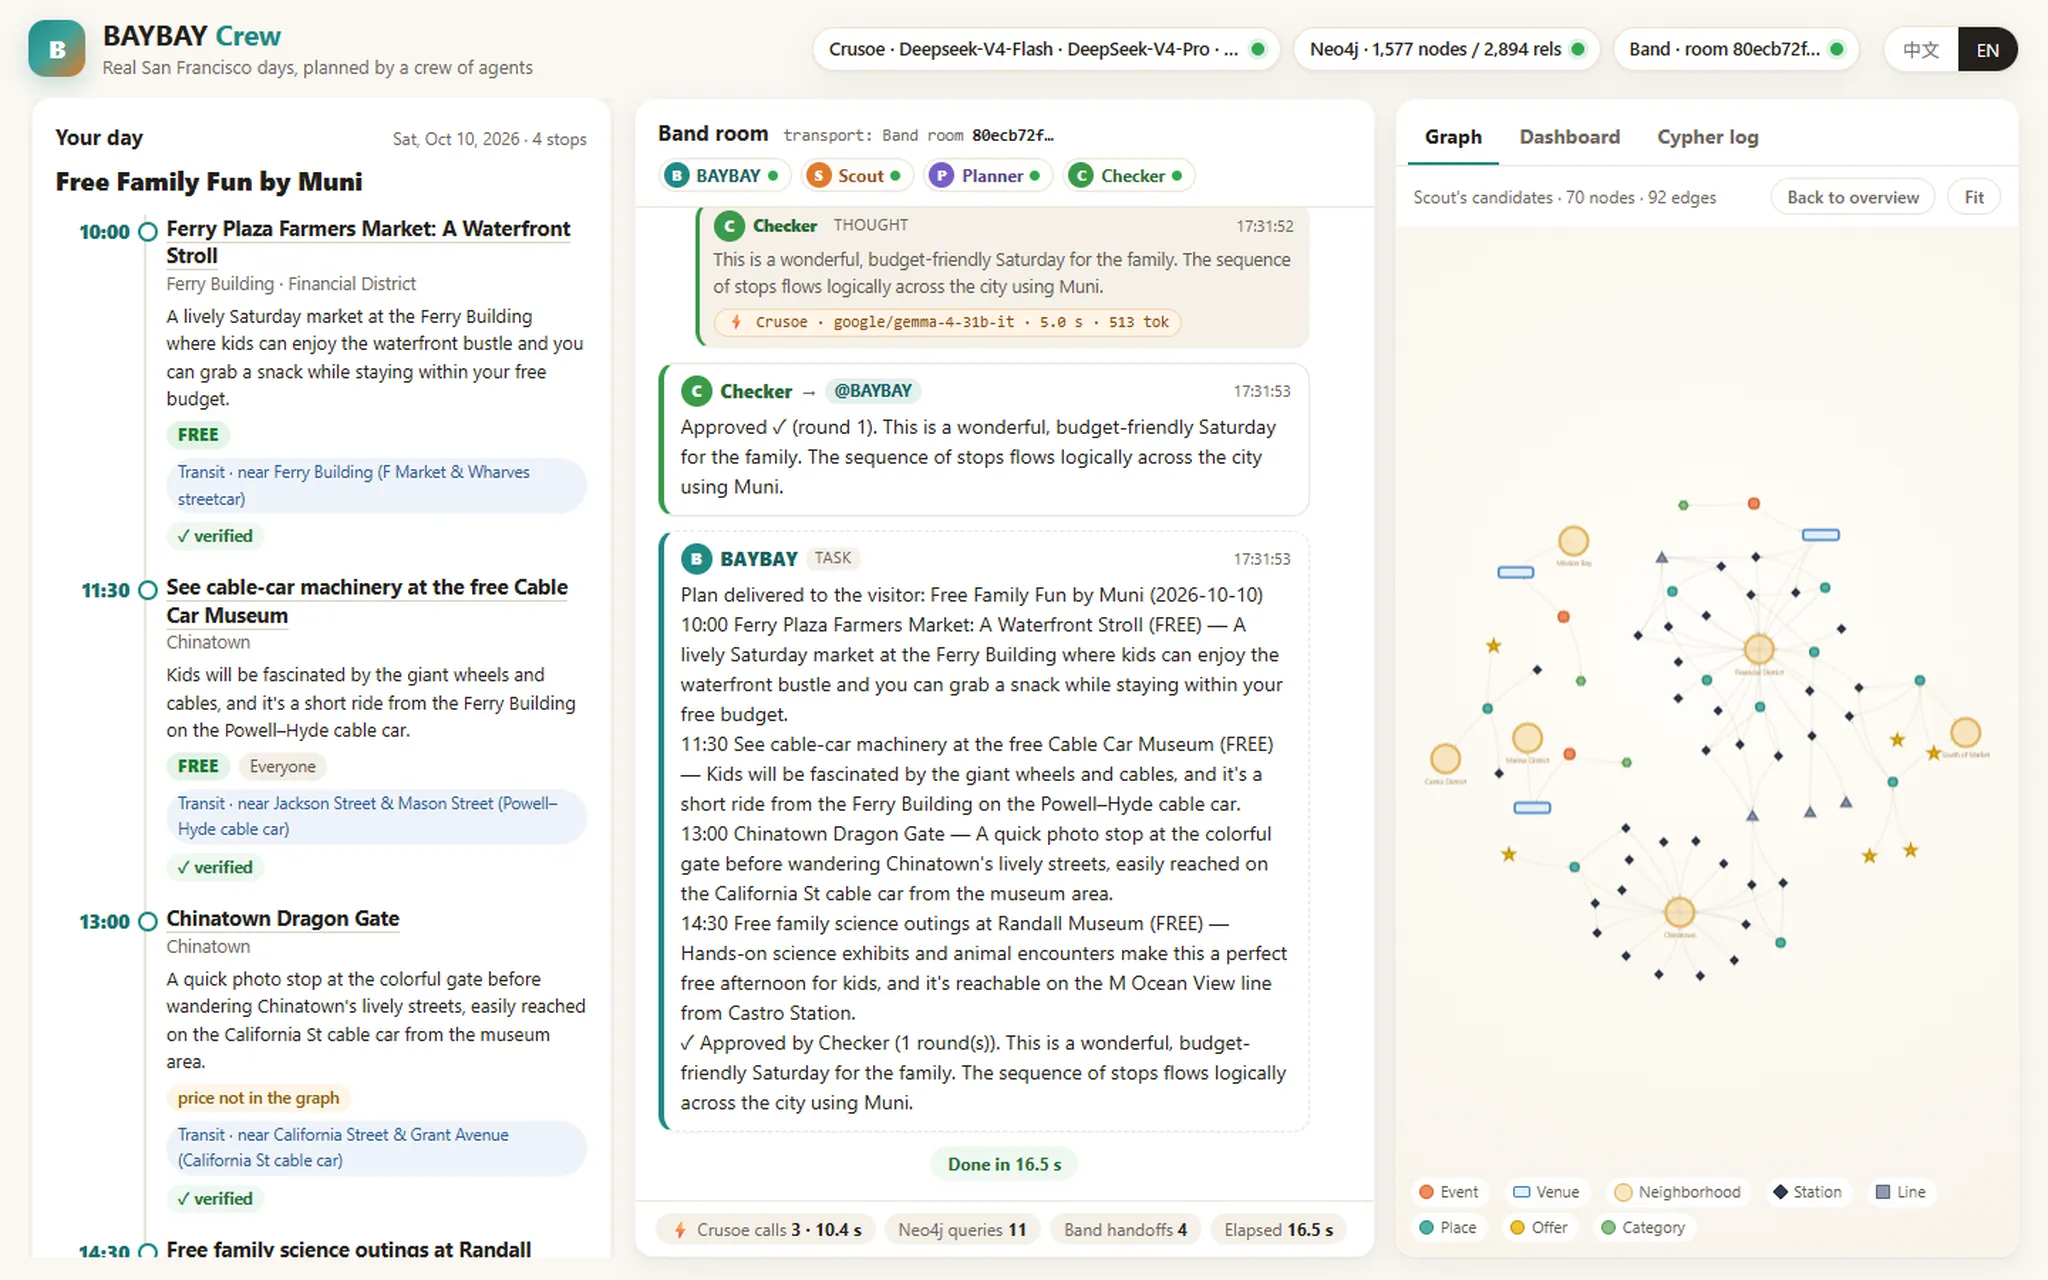Toggle the Neighborhood legend item
Screen dimensions: 2048x1280
coord(1677,1192)
